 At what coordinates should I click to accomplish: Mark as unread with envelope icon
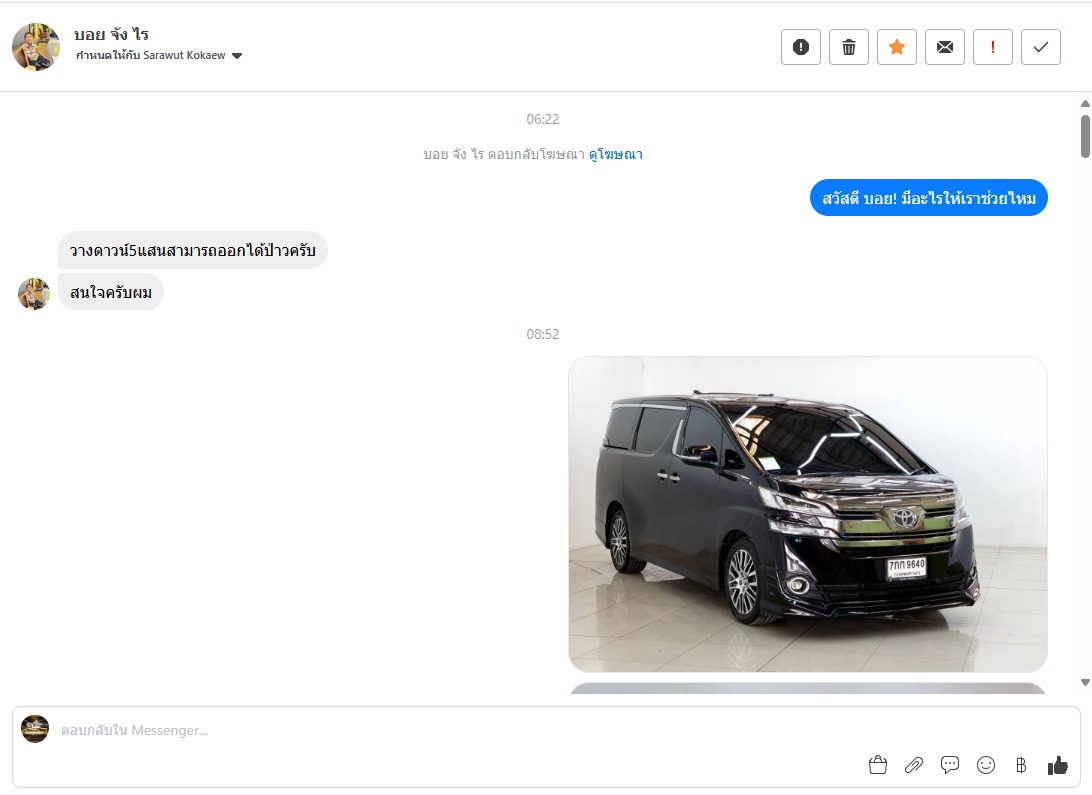tap(945, 47)
